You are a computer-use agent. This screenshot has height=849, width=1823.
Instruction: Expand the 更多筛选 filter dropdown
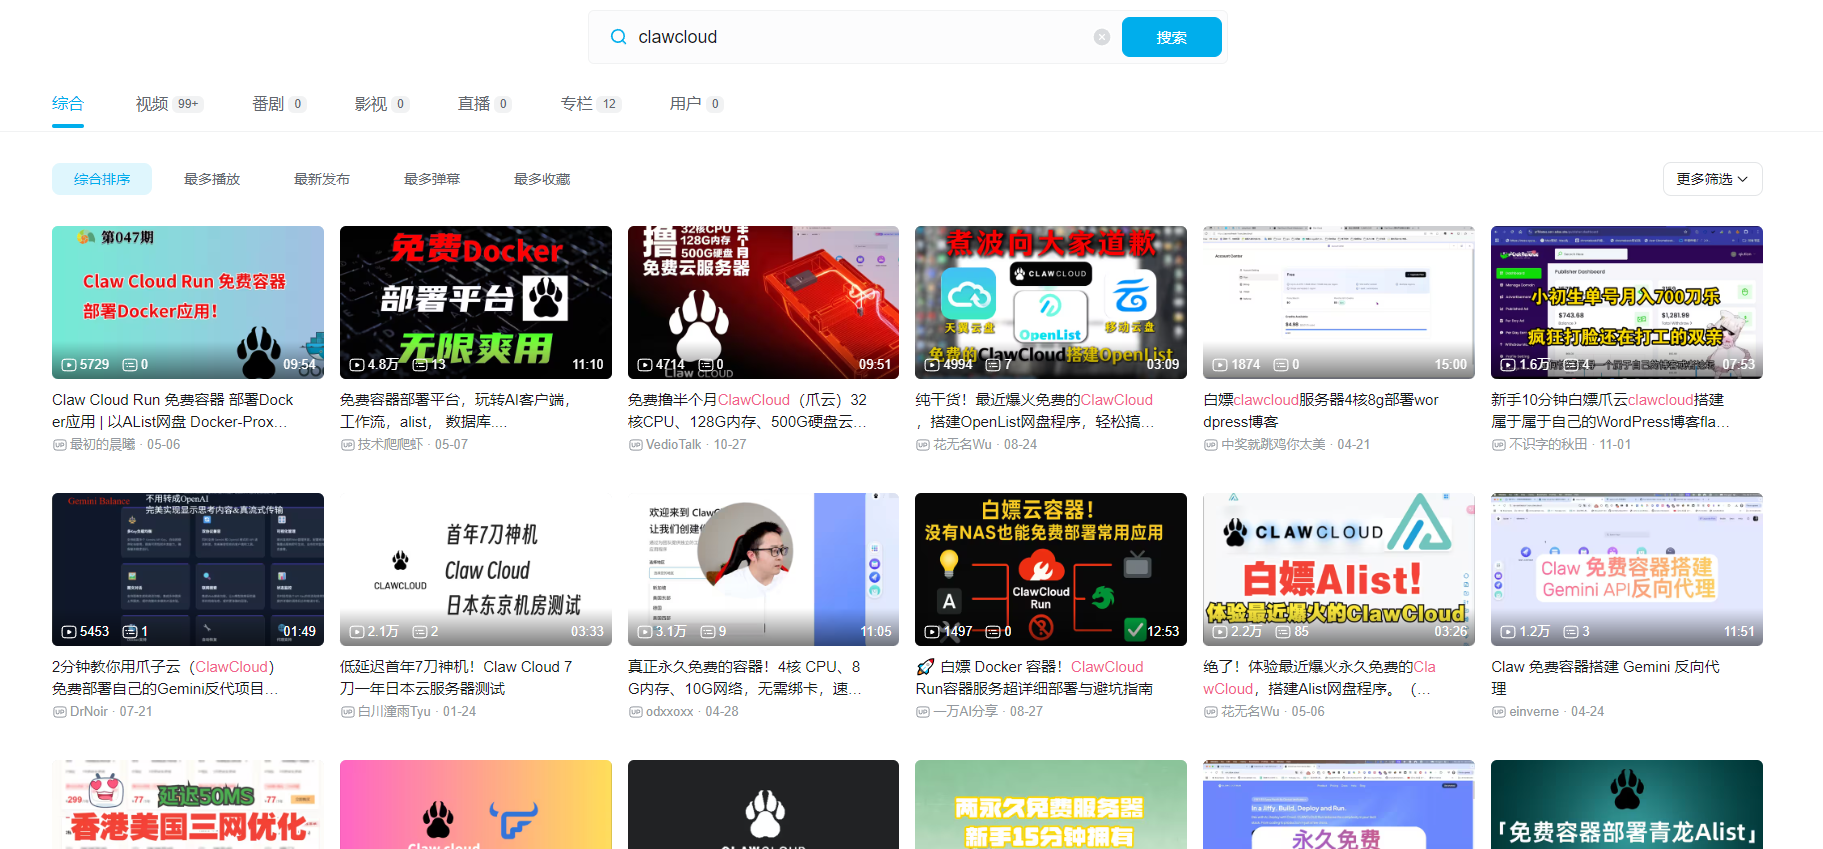(1711, 179)
